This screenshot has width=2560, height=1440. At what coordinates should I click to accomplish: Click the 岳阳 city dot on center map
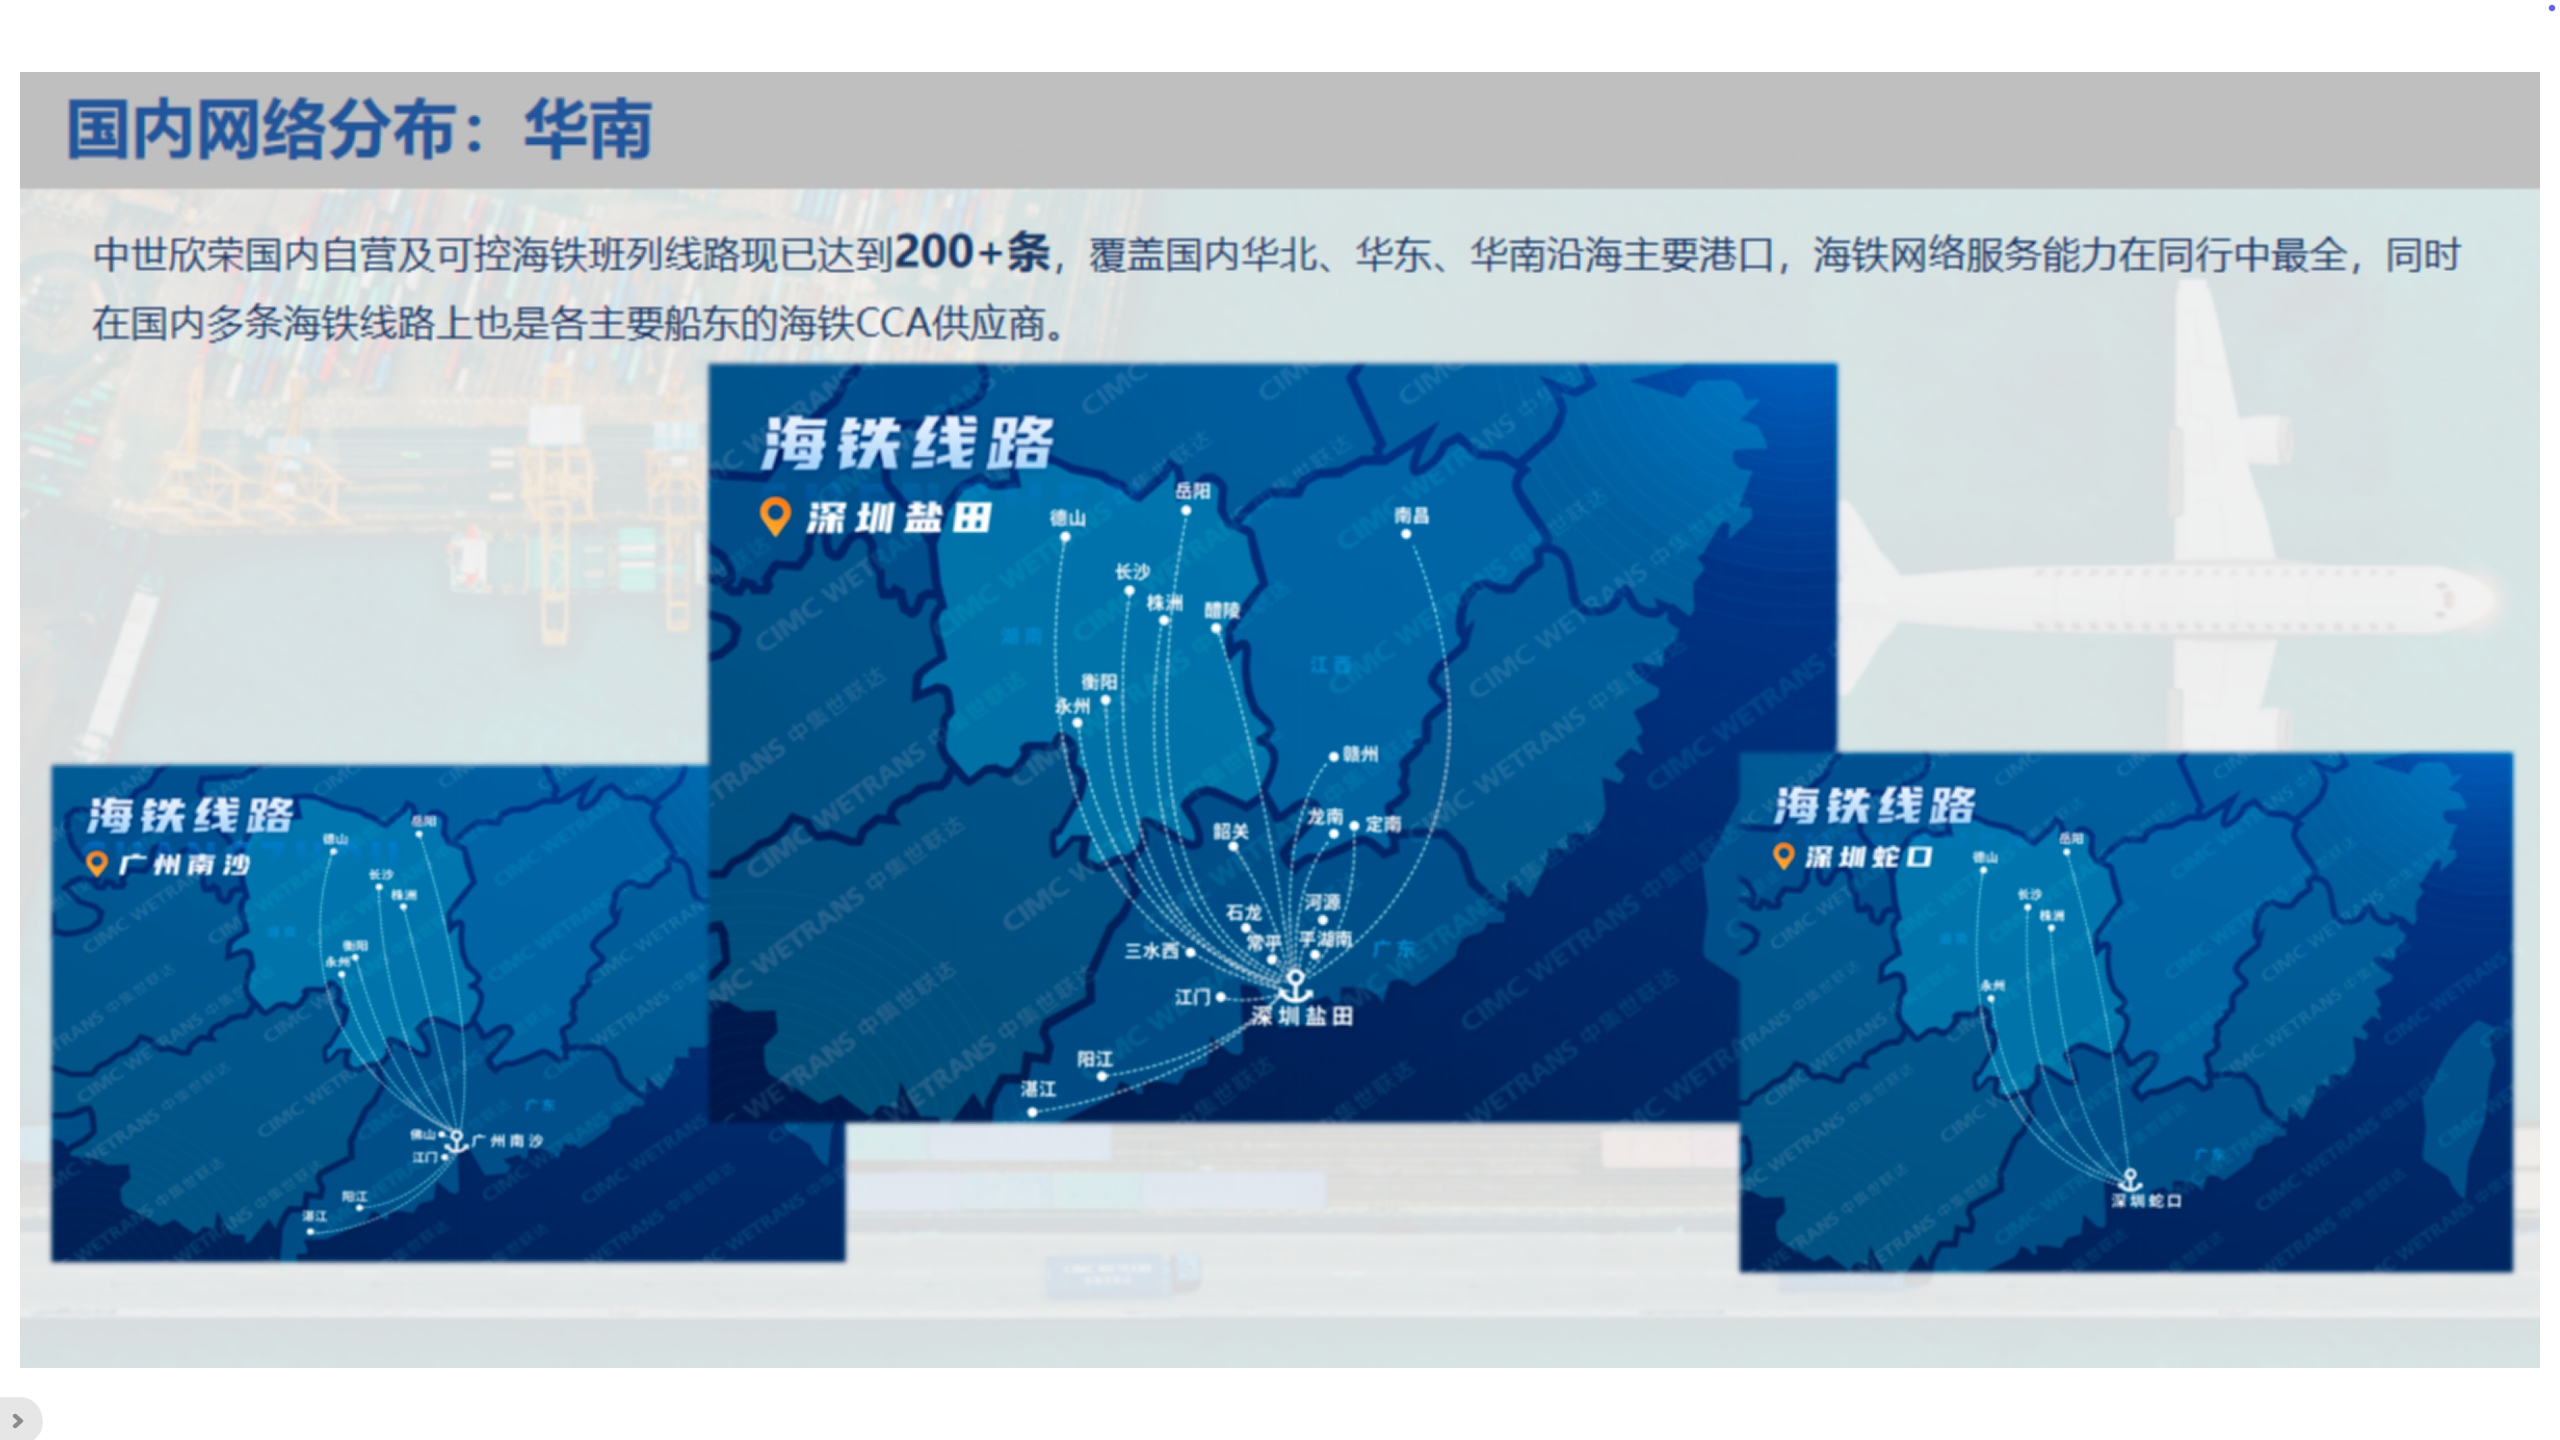1186,510
